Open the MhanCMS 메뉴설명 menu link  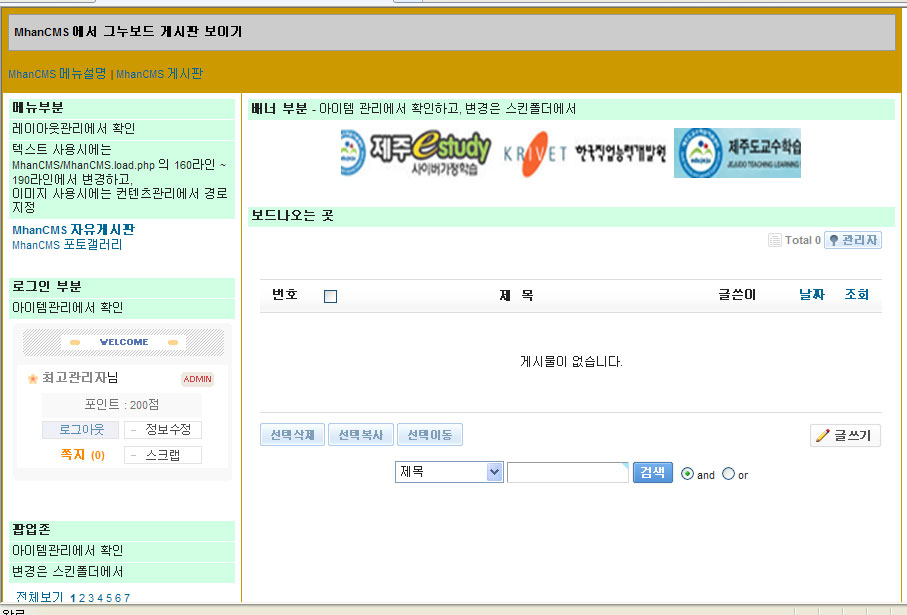click(x=57, y=74)
